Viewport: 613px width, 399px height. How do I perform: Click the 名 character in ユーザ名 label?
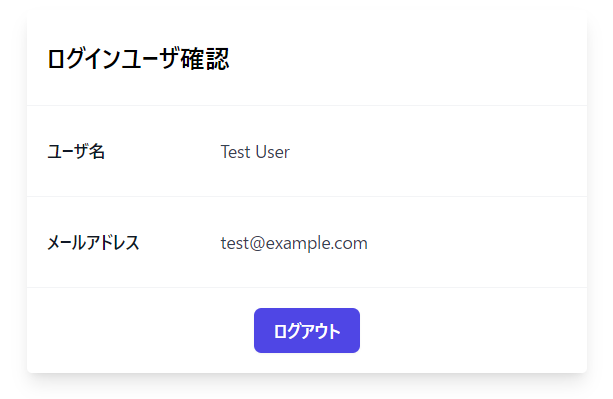coord(96,152)
